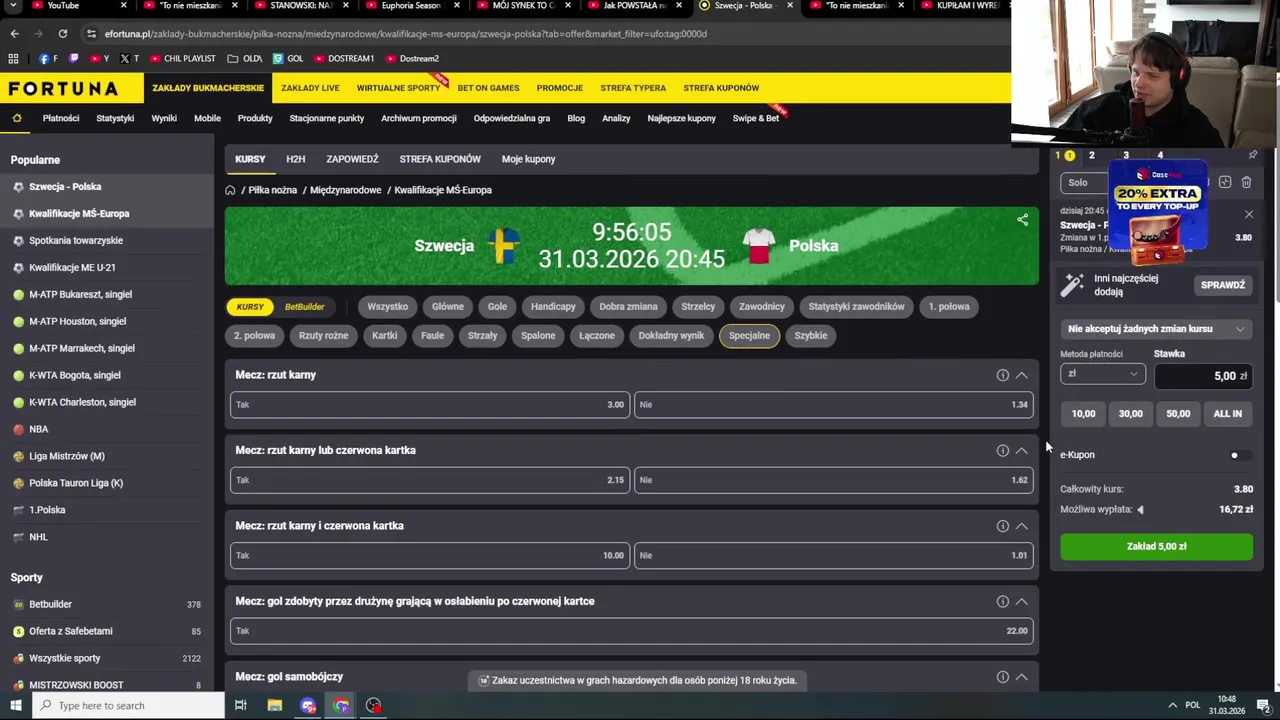The image size is (1280, 720).
Task: Open info for gol zdobyty w osłabieniu market
Action: 1002,602
